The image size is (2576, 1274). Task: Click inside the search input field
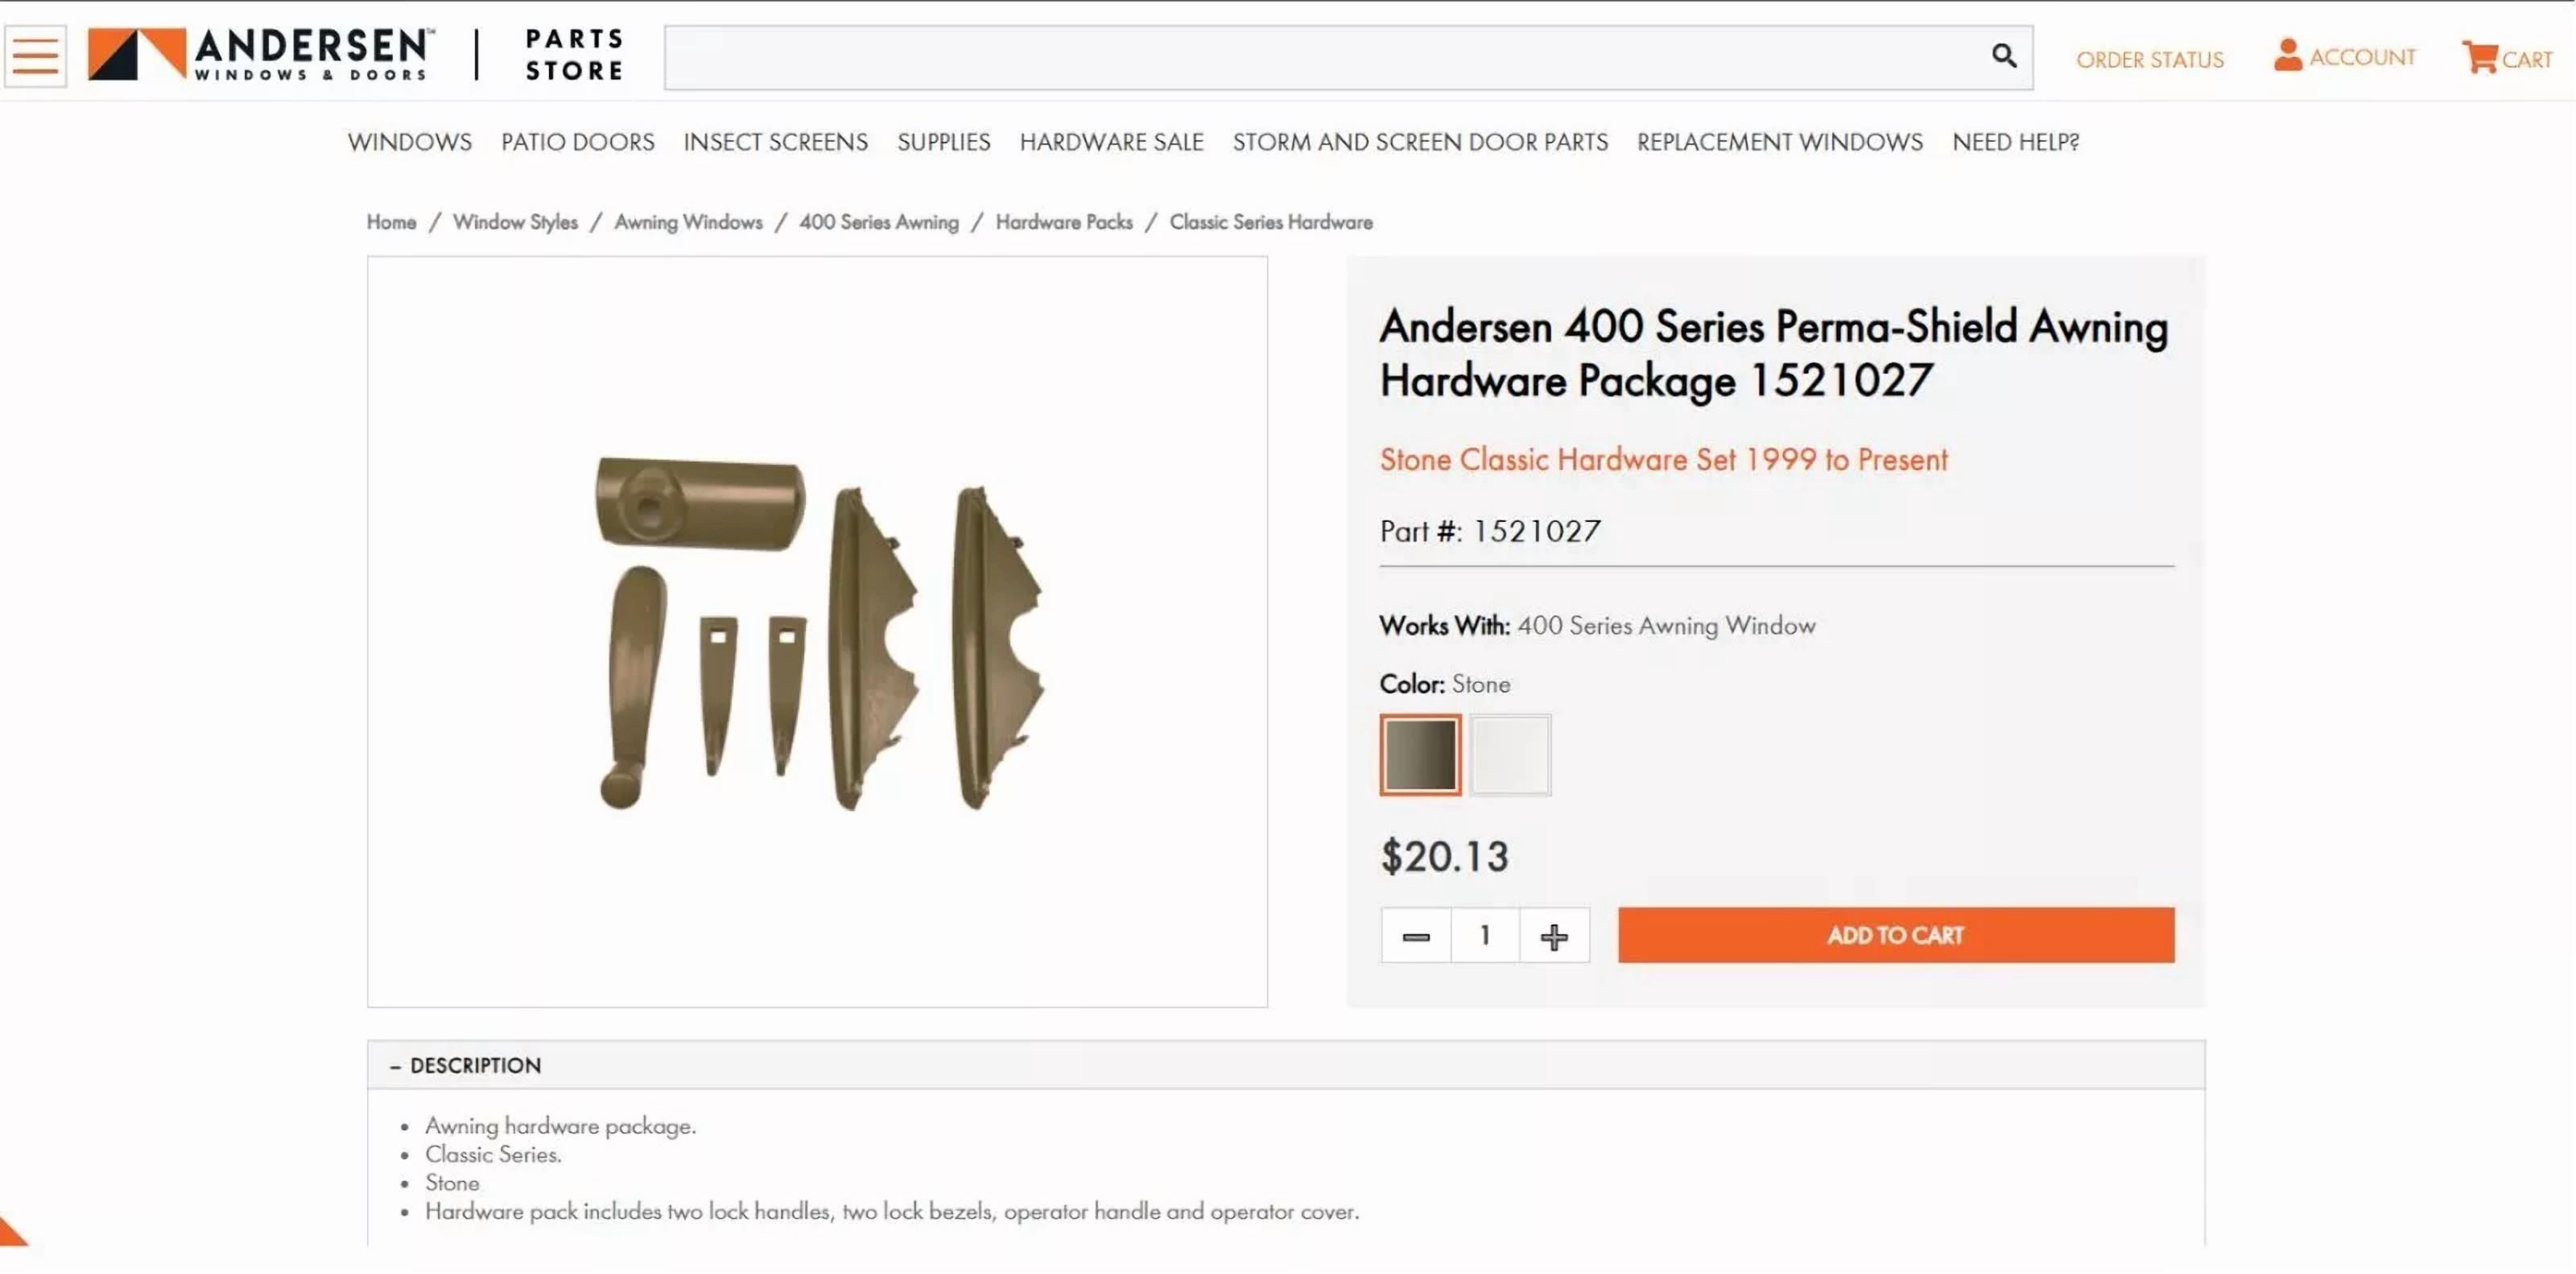[1300, 56]
